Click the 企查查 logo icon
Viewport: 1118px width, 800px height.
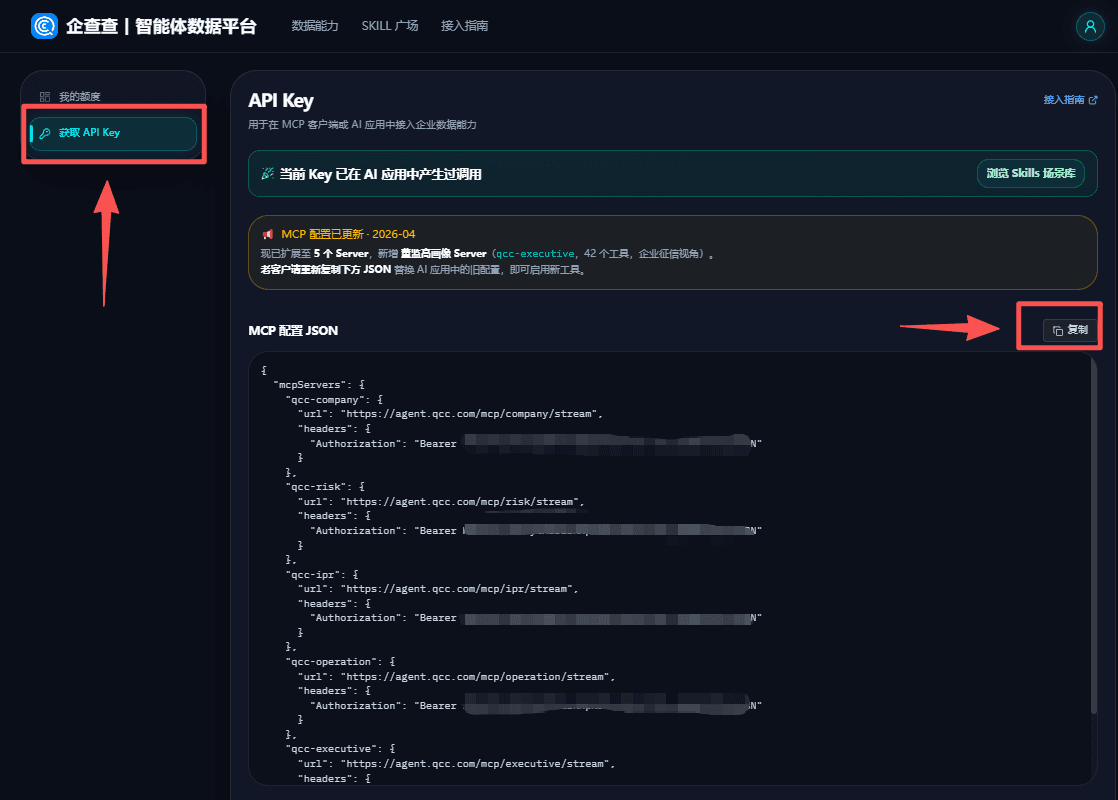click(44, 26)
